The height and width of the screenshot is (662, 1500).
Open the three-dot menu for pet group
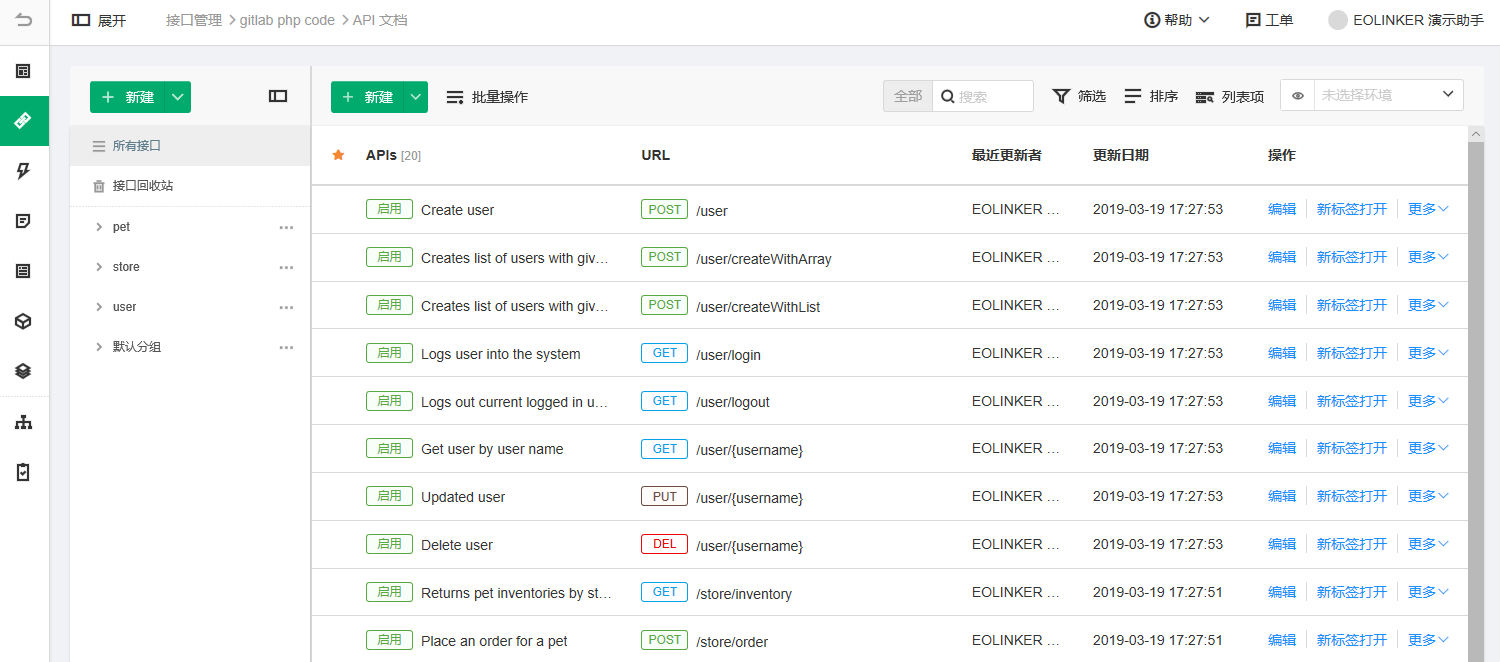pos(286,227)
